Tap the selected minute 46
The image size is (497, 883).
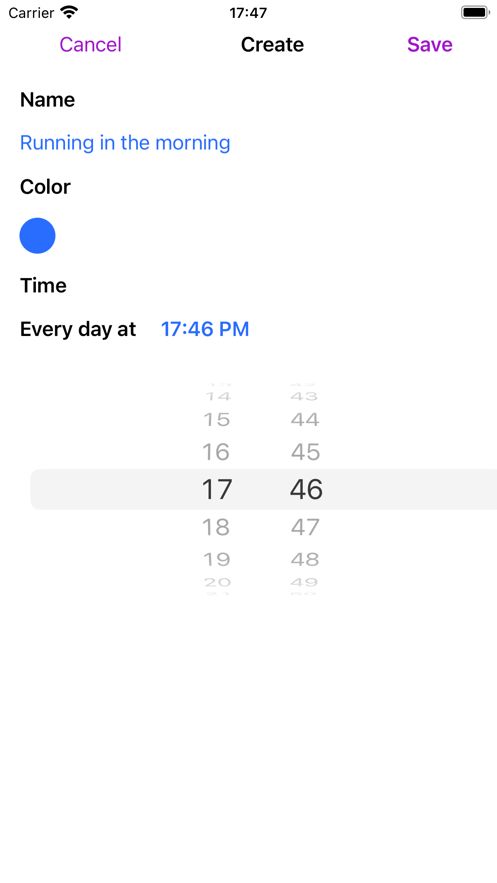tap(306, 489)
